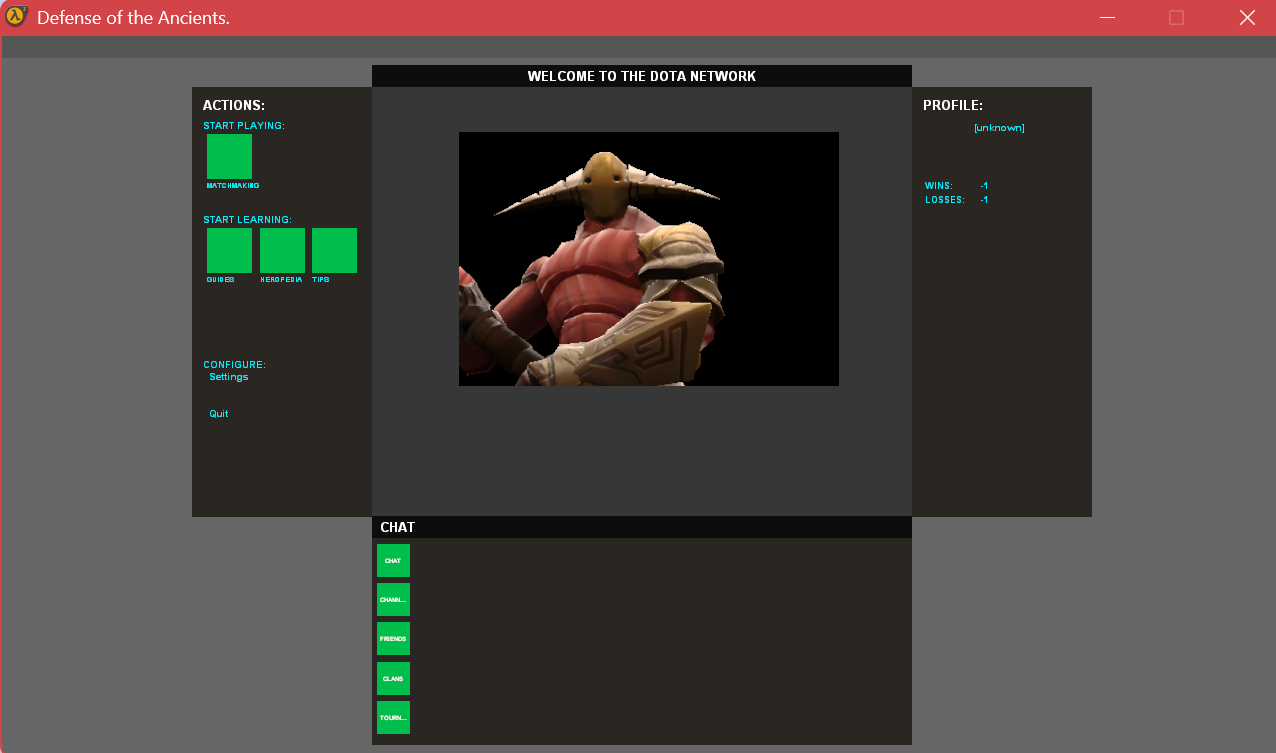1276x753 pixels.
Task: Open Settings under Configure
Action: pos(229,377)
